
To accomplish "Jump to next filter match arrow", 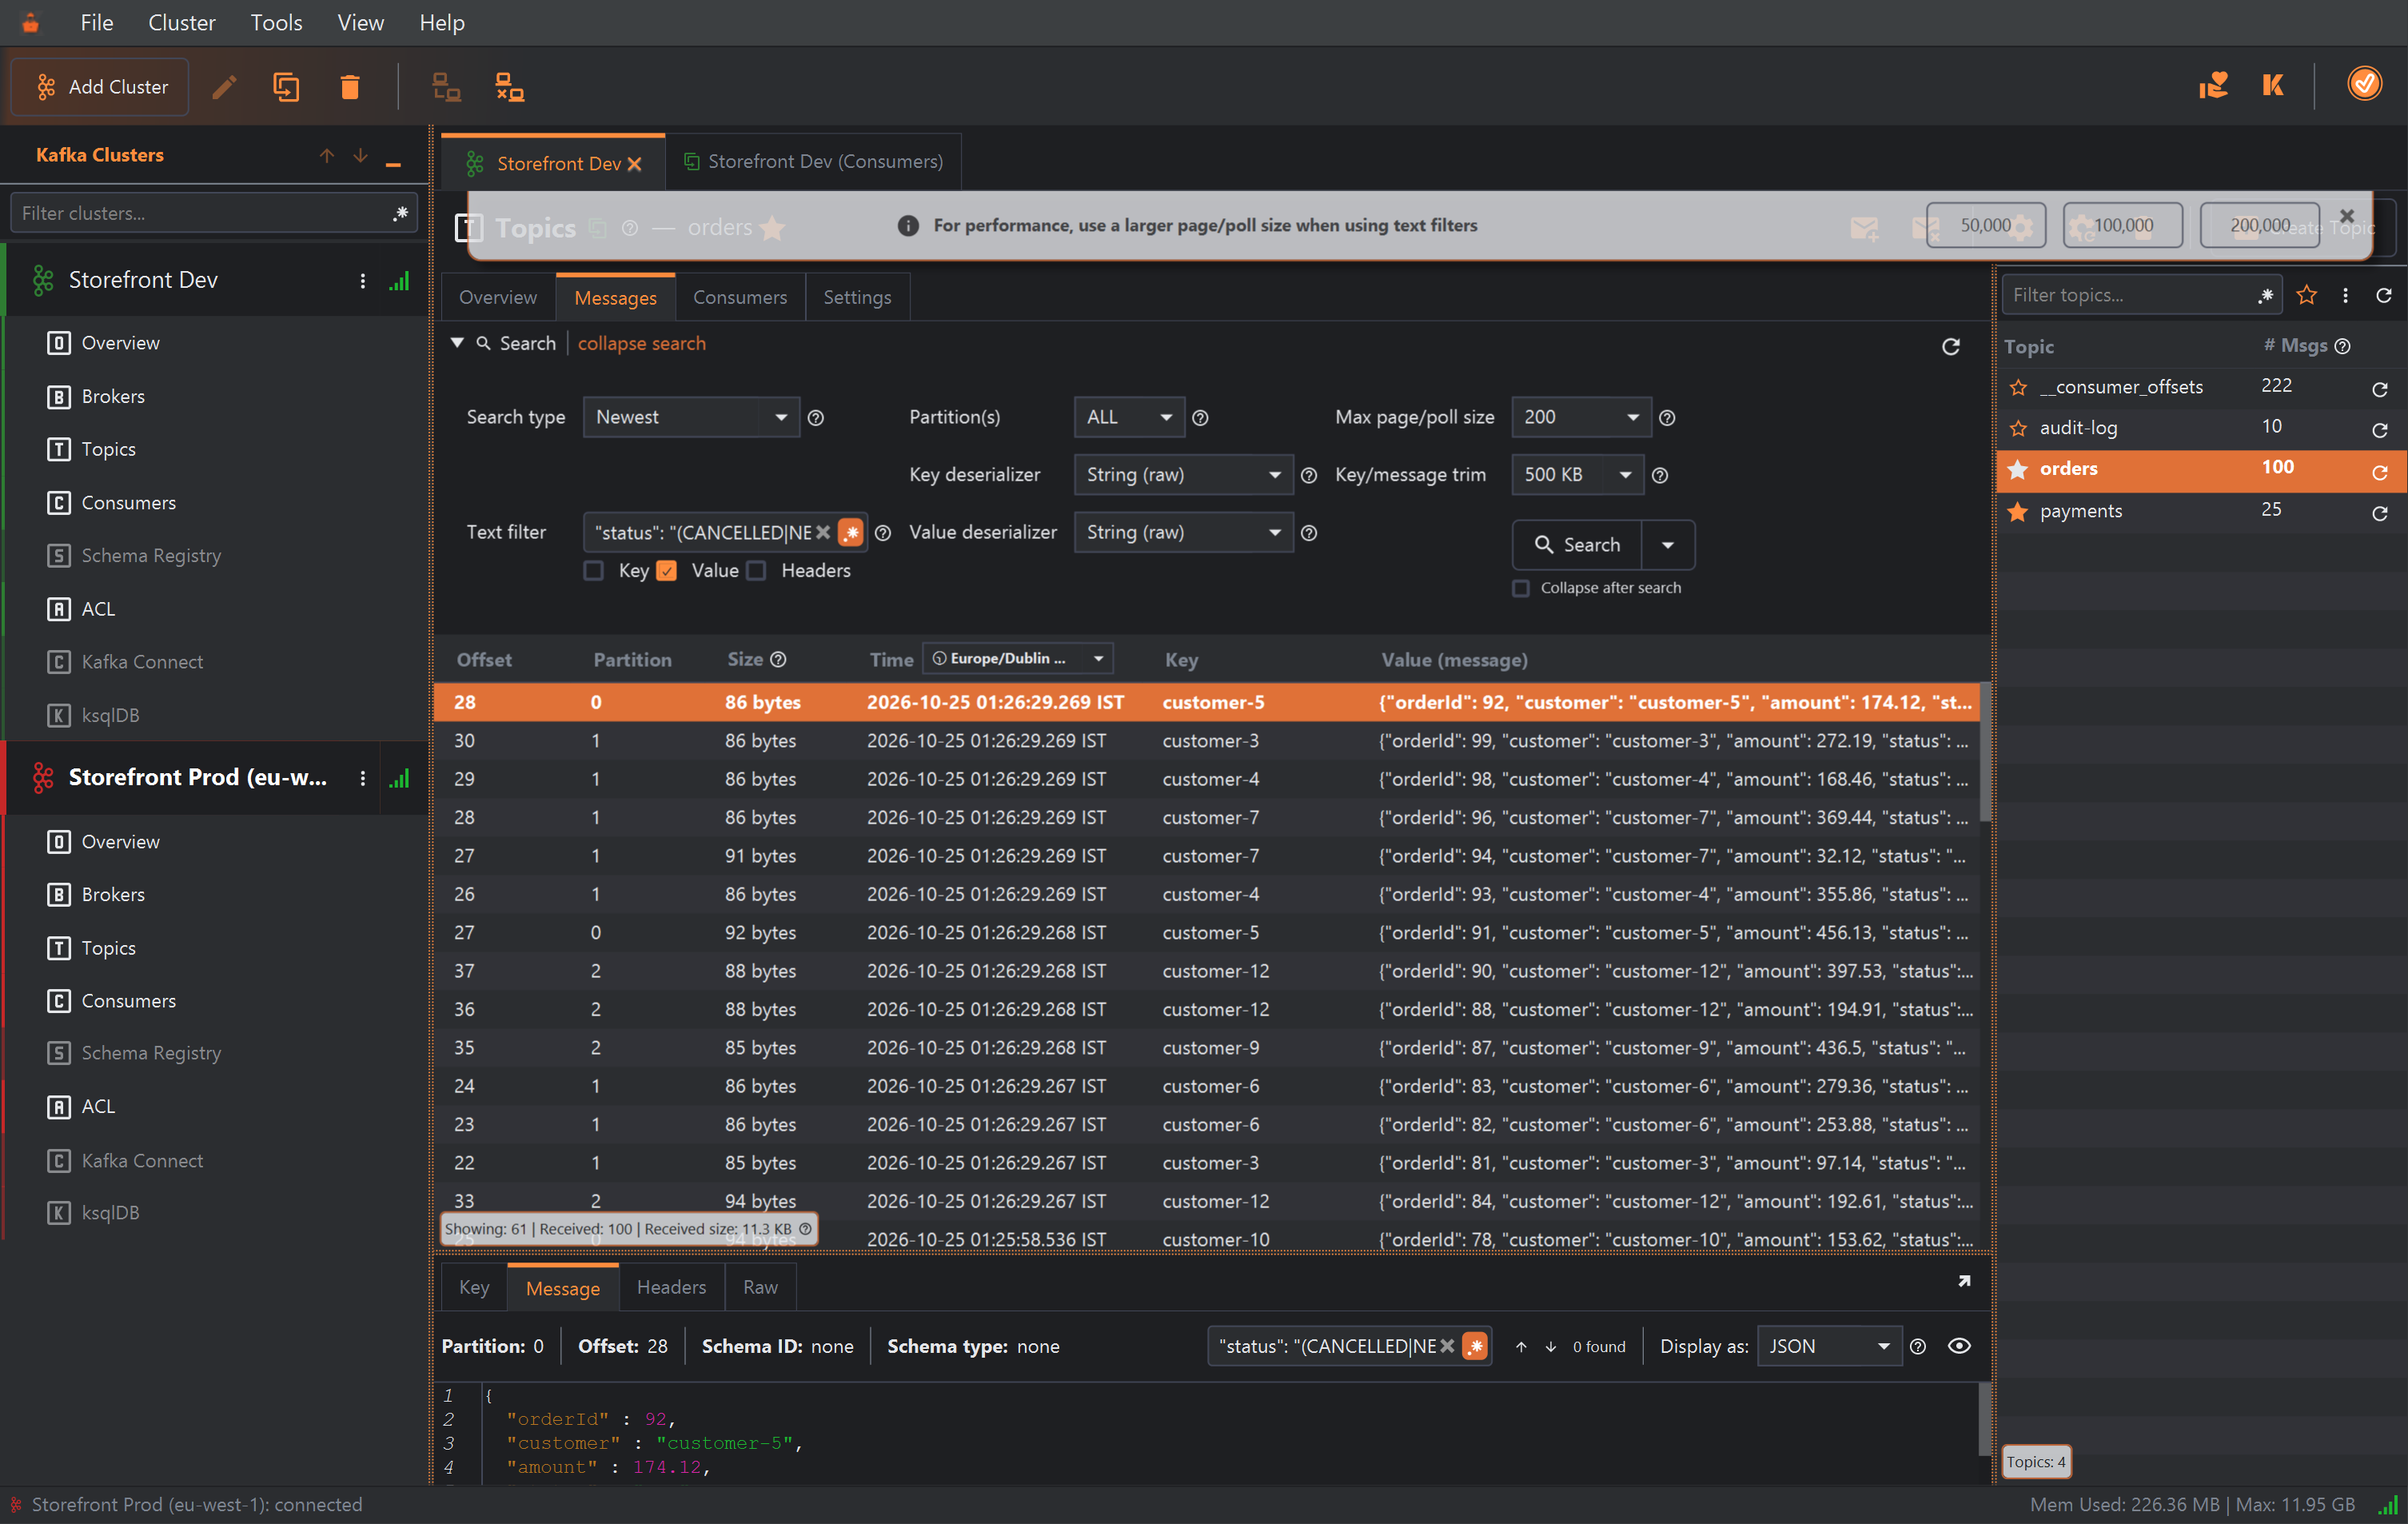I will click(1550, 1346).
